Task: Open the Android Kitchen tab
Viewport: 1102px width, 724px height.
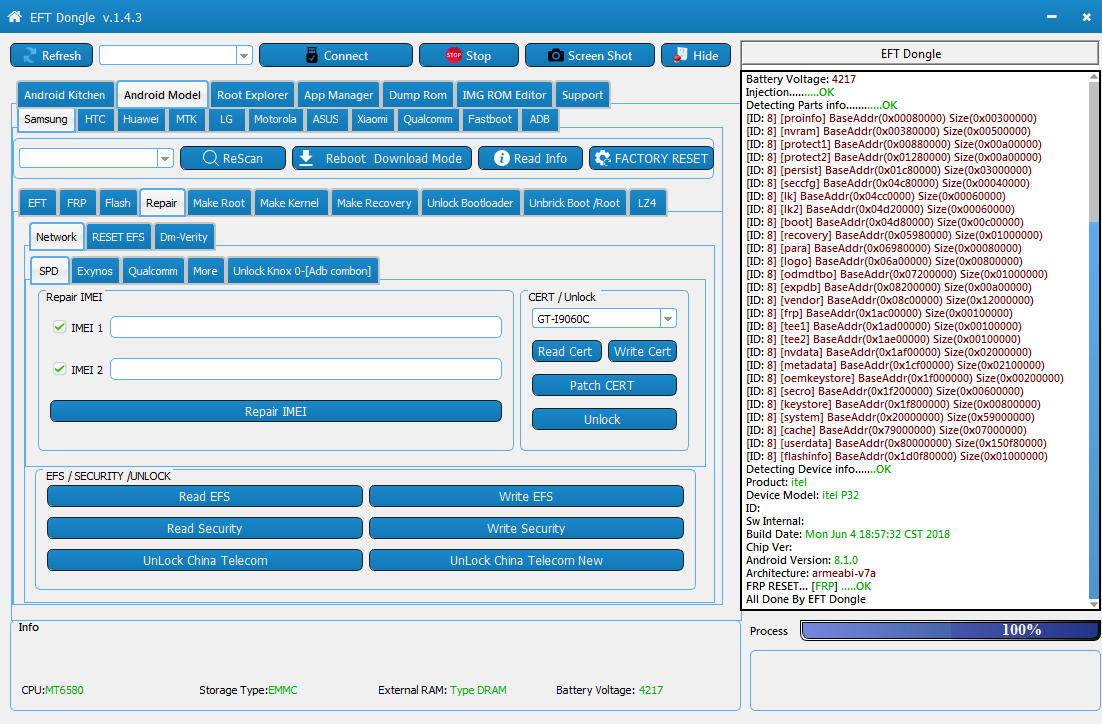Action: coord(64,95)
